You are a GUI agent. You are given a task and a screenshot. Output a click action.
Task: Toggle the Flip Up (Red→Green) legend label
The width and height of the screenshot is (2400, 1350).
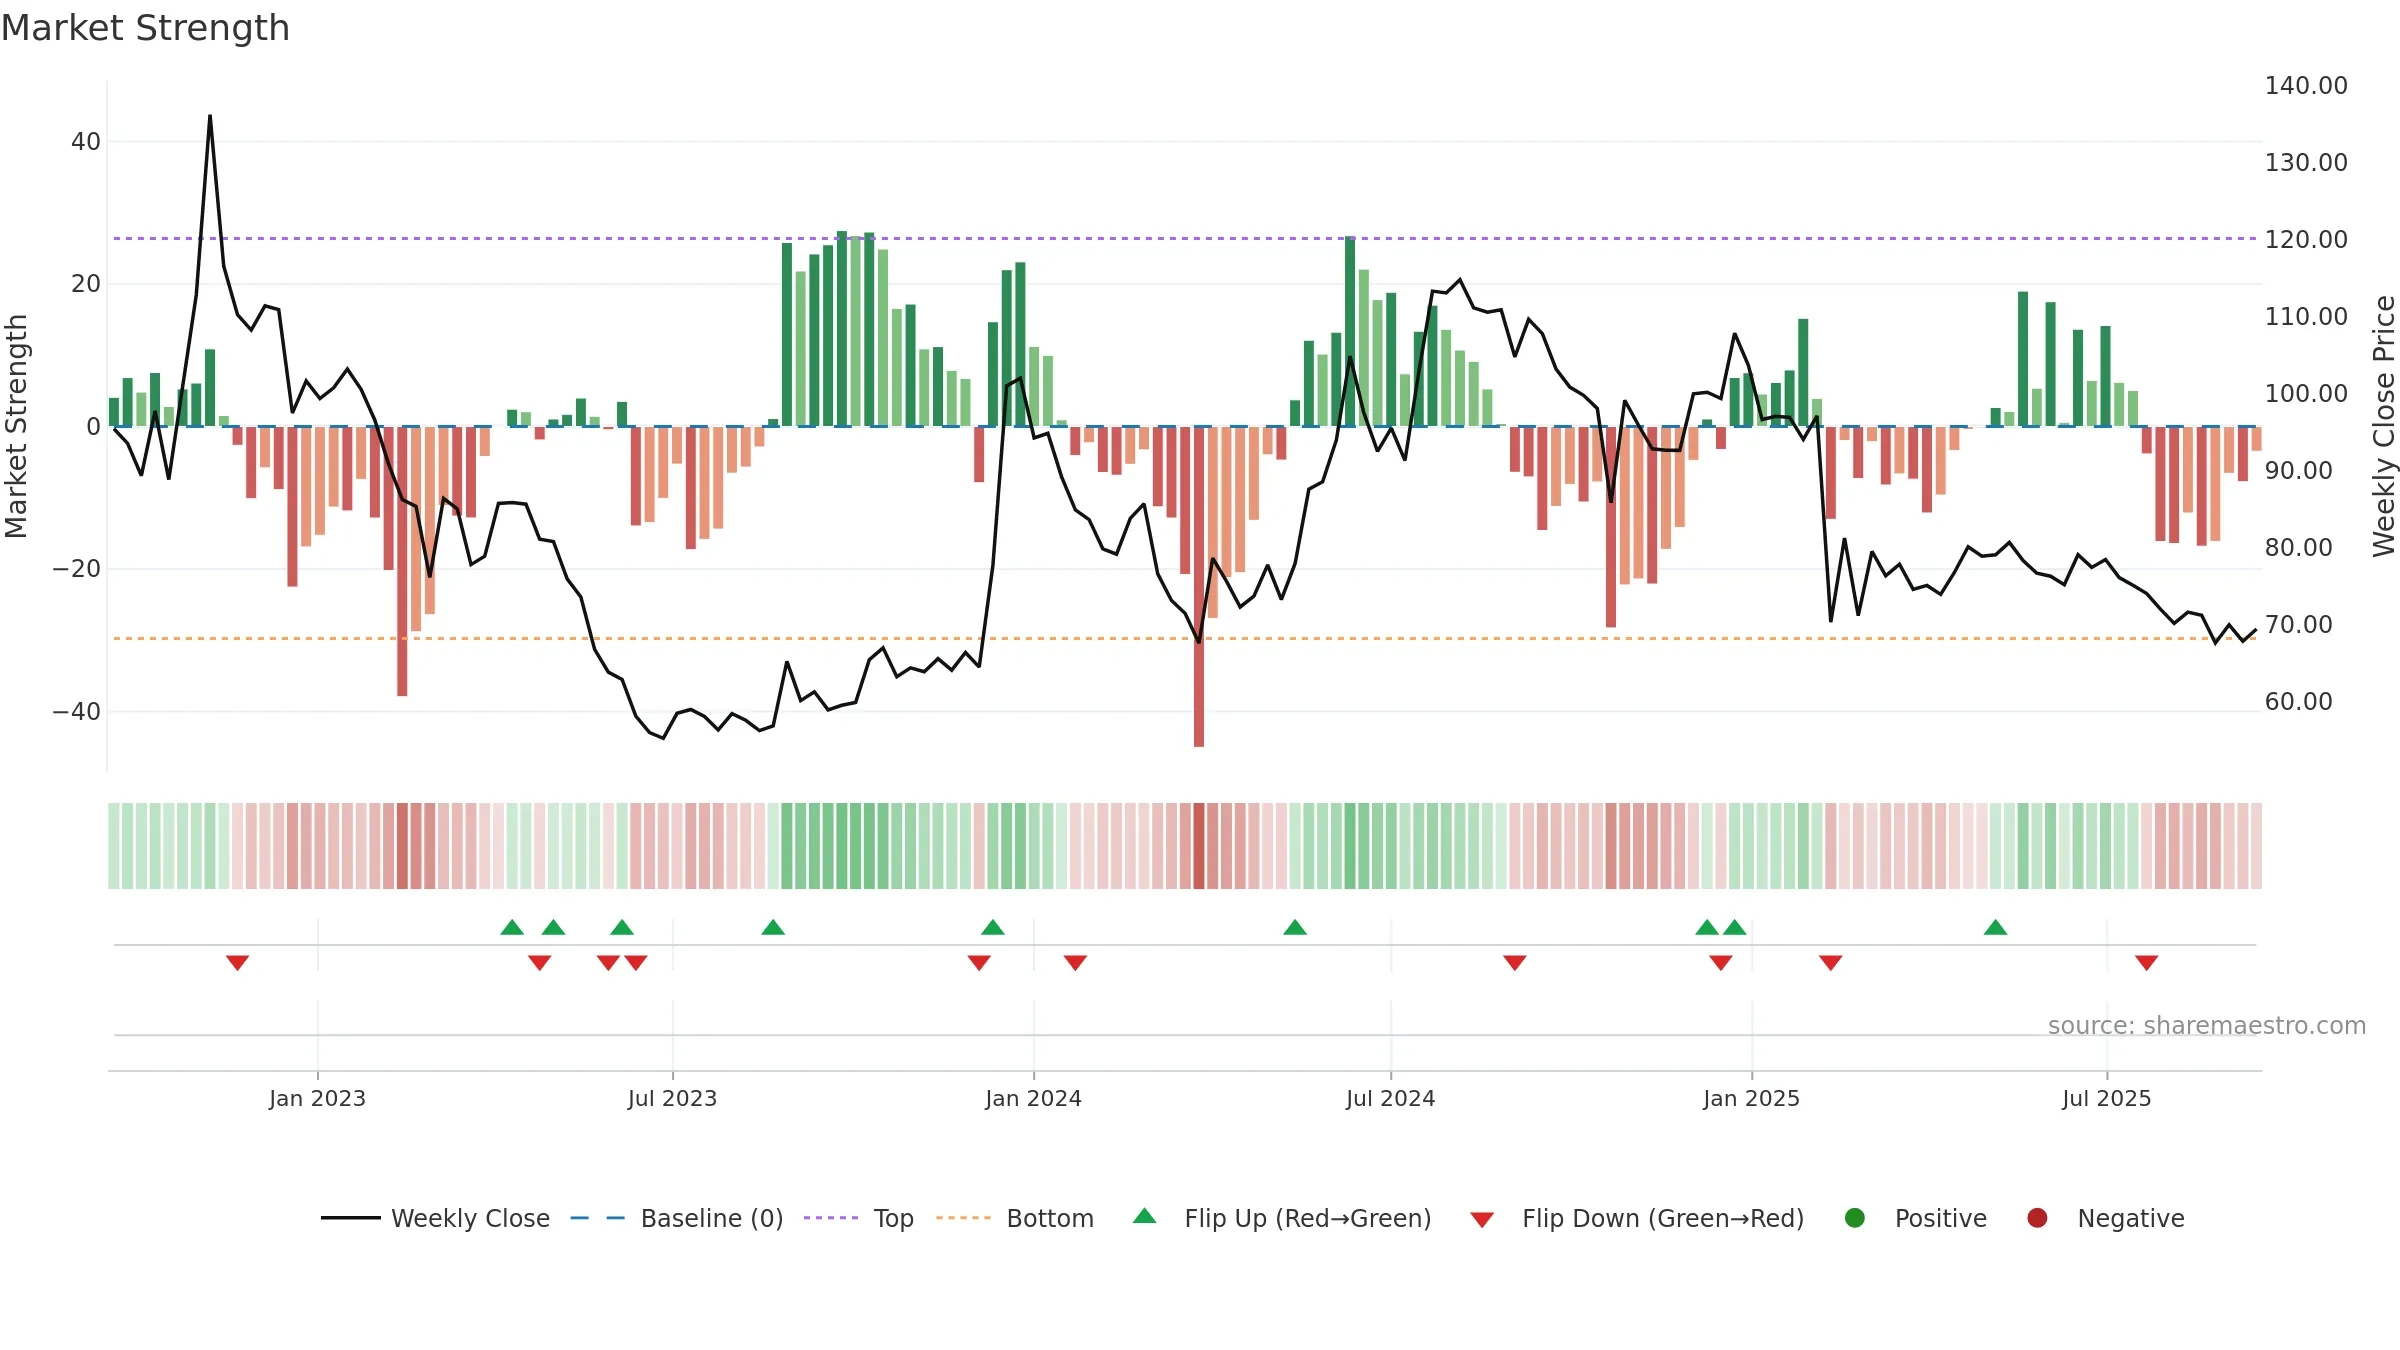(x=1308, y=1218)
